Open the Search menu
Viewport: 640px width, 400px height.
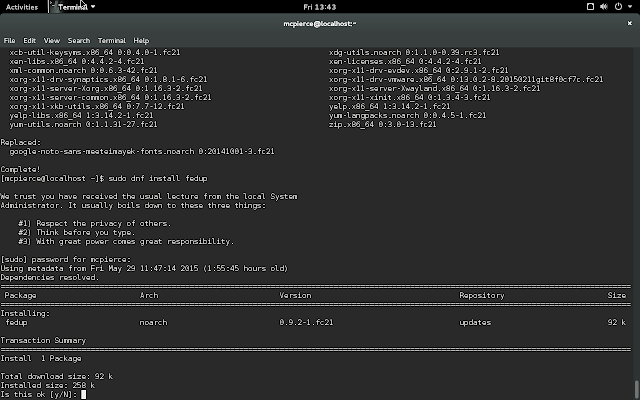pyautogui.click(x=79, y=40)
